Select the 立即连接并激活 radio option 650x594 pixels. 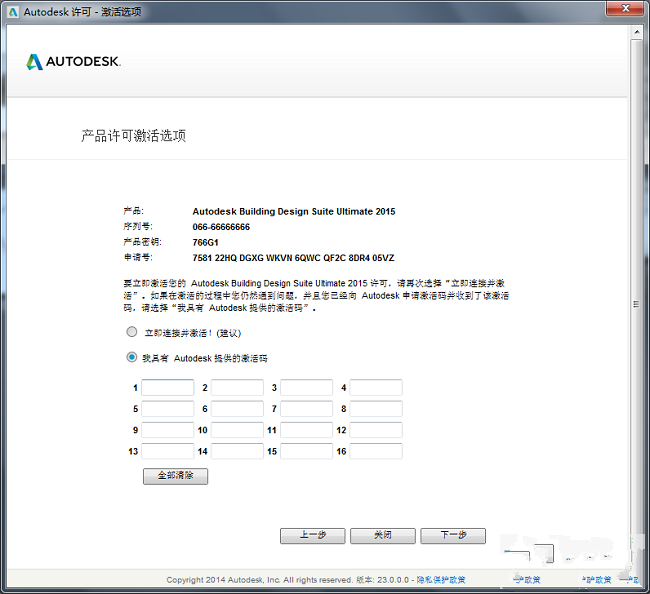(132, 332)
